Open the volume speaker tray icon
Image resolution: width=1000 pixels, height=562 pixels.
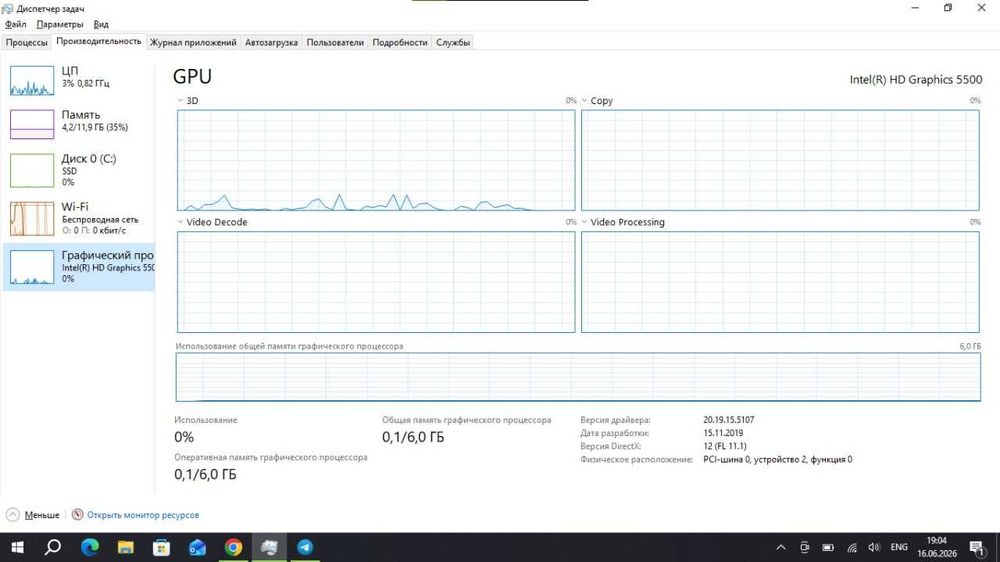(874, 547)
